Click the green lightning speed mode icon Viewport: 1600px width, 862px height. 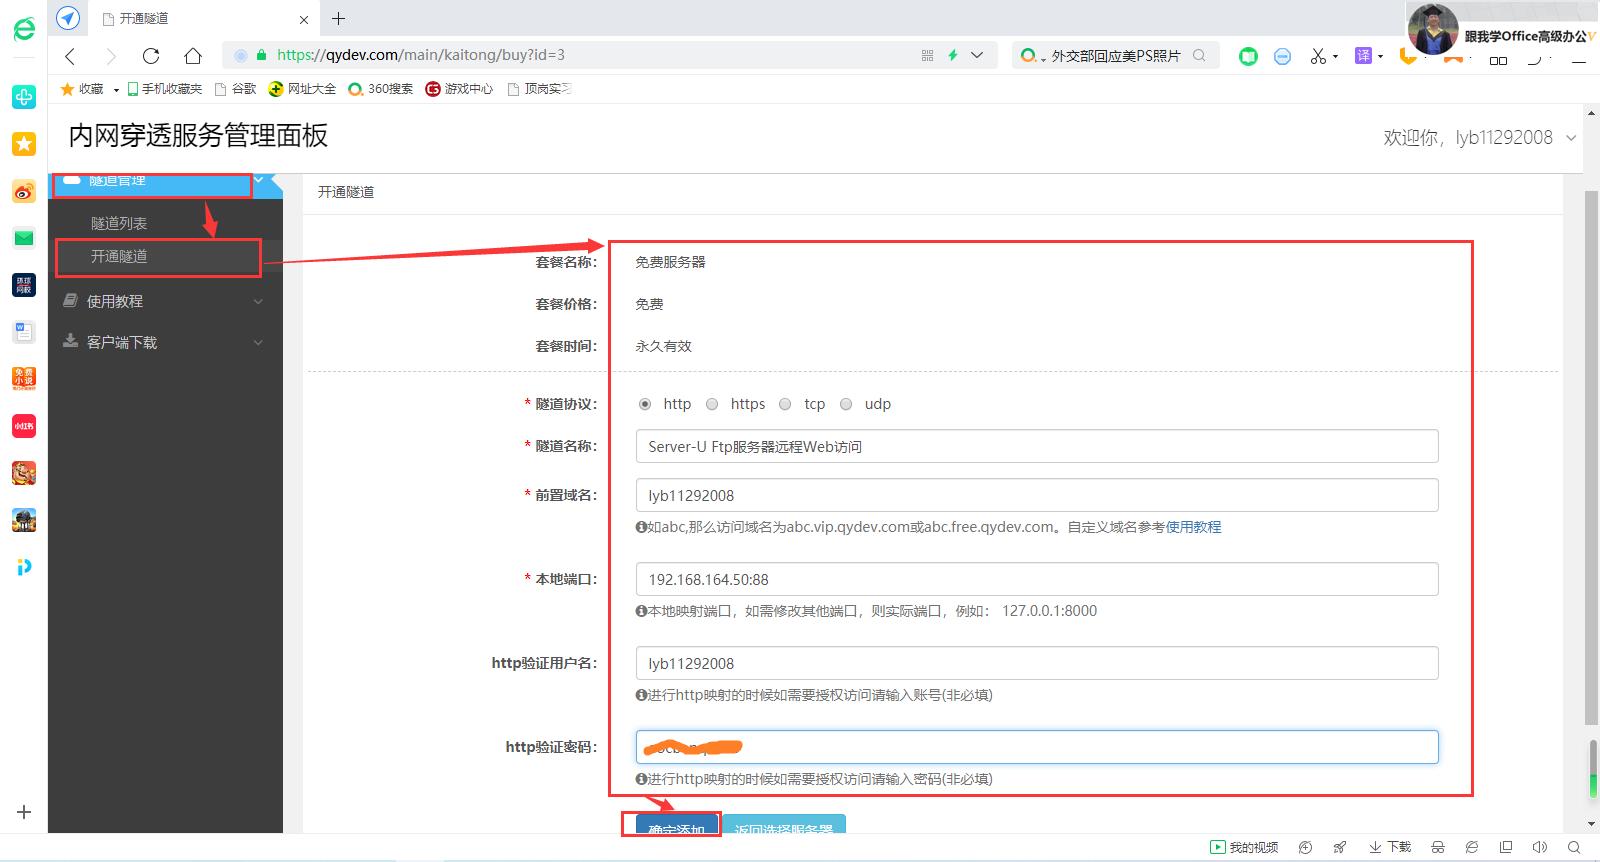(x=953, y=55)
